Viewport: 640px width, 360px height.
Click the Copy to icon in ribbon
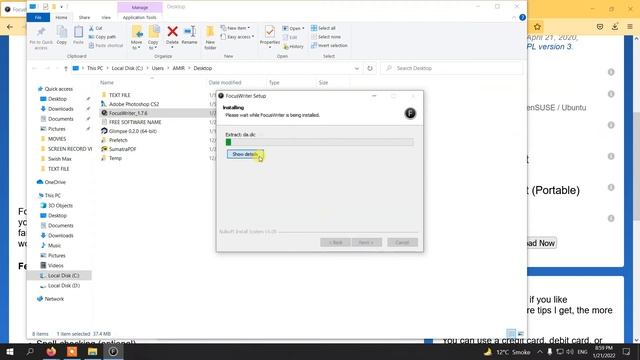153,38
